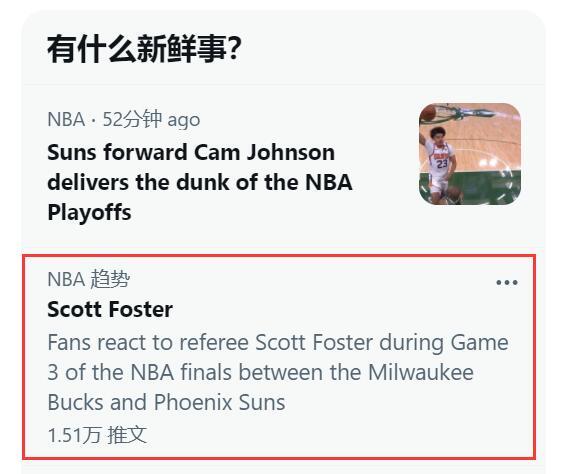Click the 'Johnson' name in the bold headline

(291, 152)
